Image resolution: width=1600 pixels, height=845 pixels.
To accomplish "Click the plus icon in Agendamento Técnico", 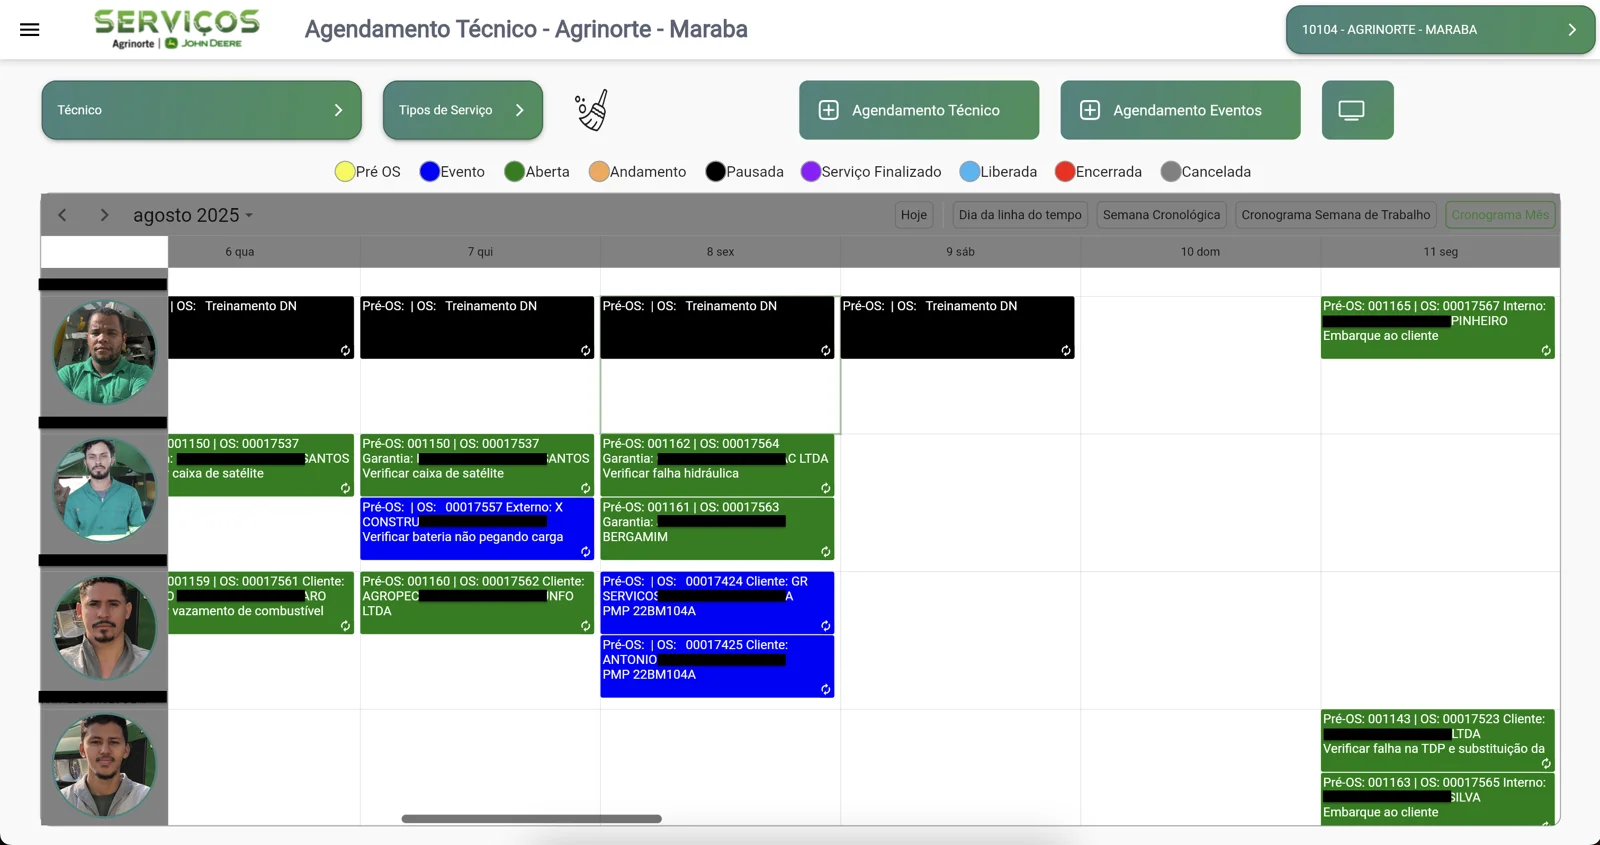I will pos(828,110).
